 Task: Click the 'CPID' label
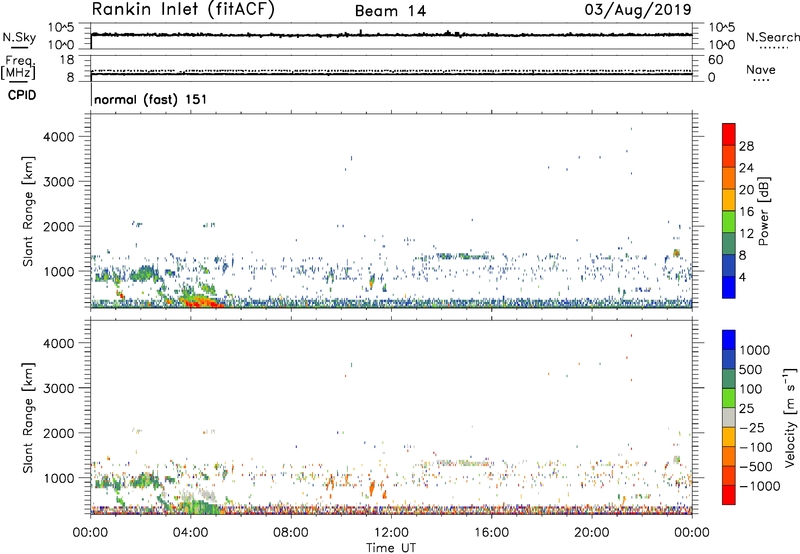22,95
